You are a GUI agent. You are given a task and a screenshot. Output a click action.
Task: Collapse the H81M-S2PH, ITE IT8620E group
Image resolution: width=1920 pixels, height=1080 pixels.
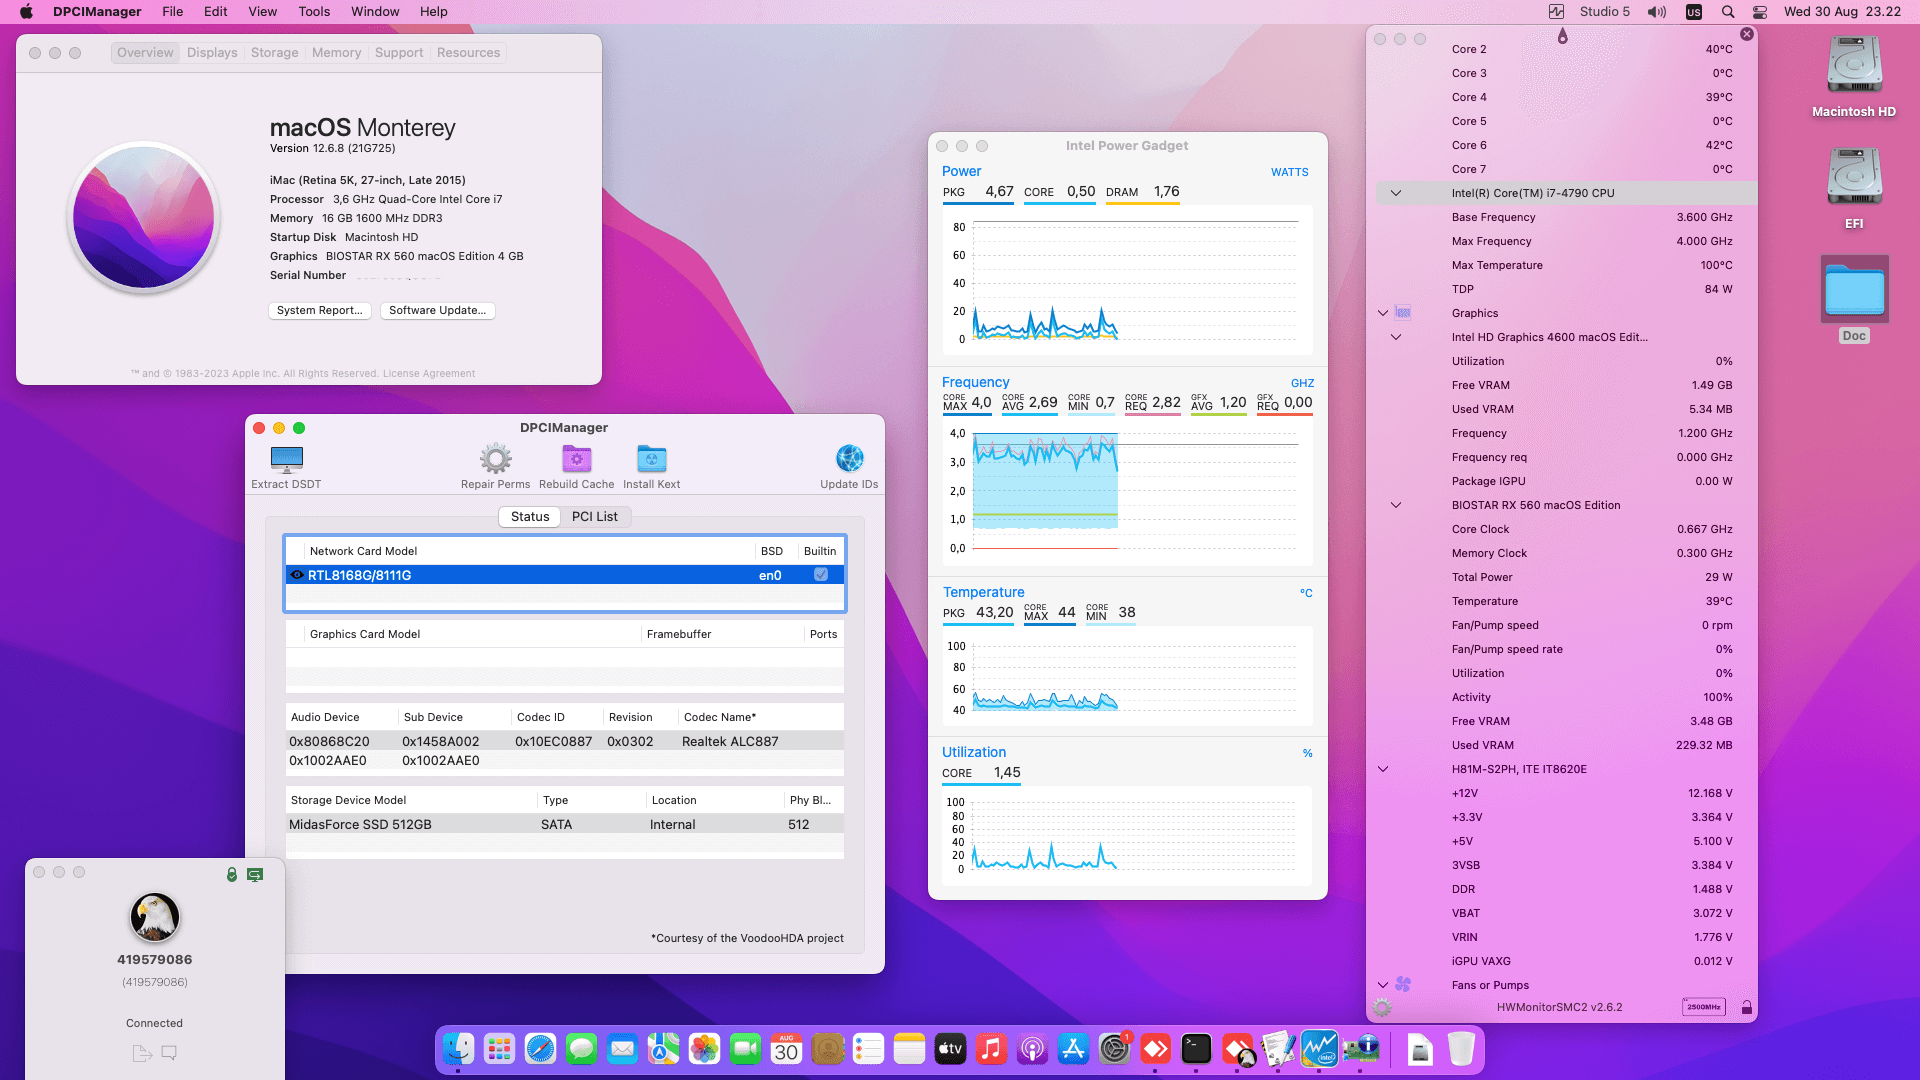coord(1383,769)
